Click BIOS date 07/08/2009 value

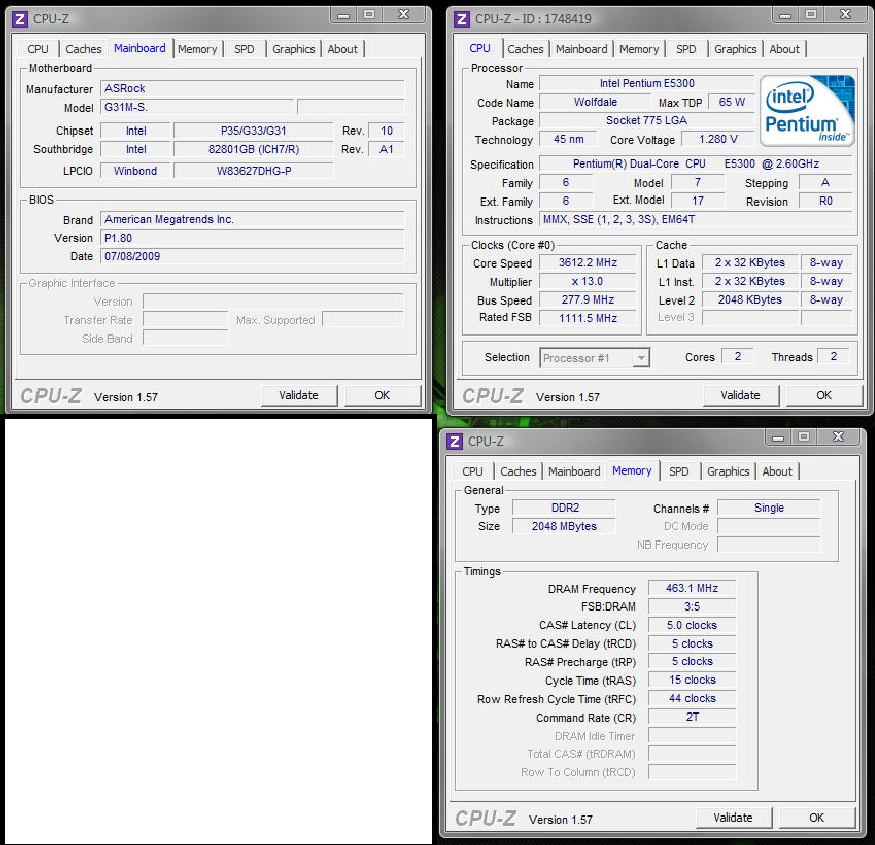(x=252, y=256)
